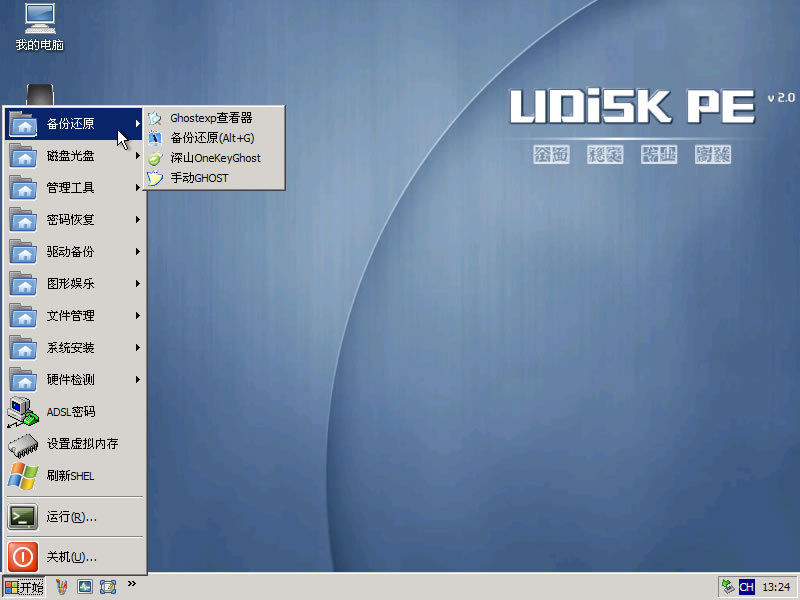Click the green arrow safely-remove tray icon
The width and height of the screenshot is (800, 600).
click(x=728, y=587)
